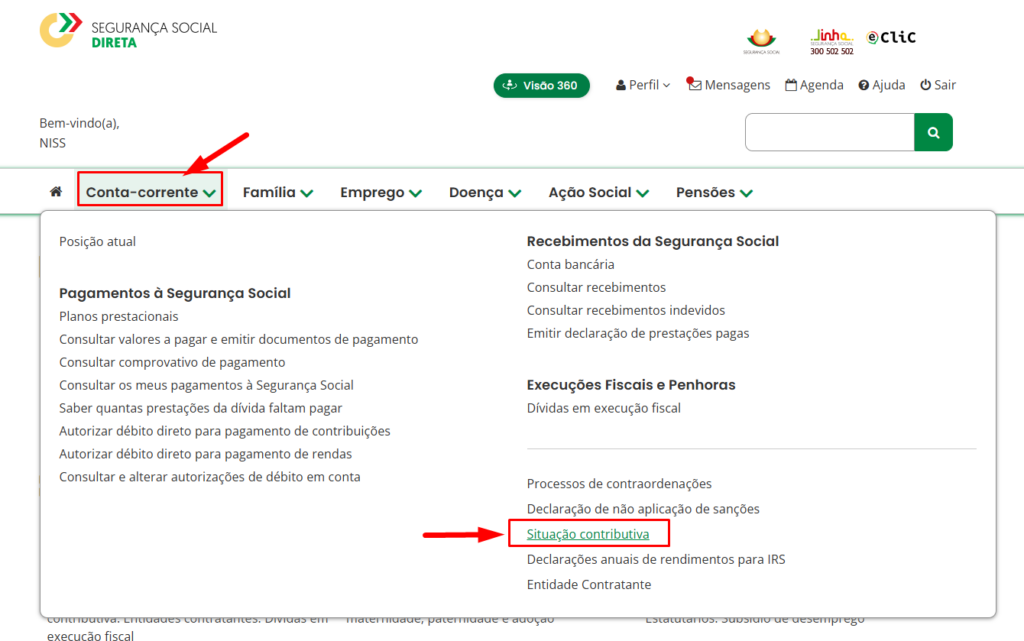Collapse the Conta-corrente menu
Screen dimensions: 1024x641
coord(150,192)
